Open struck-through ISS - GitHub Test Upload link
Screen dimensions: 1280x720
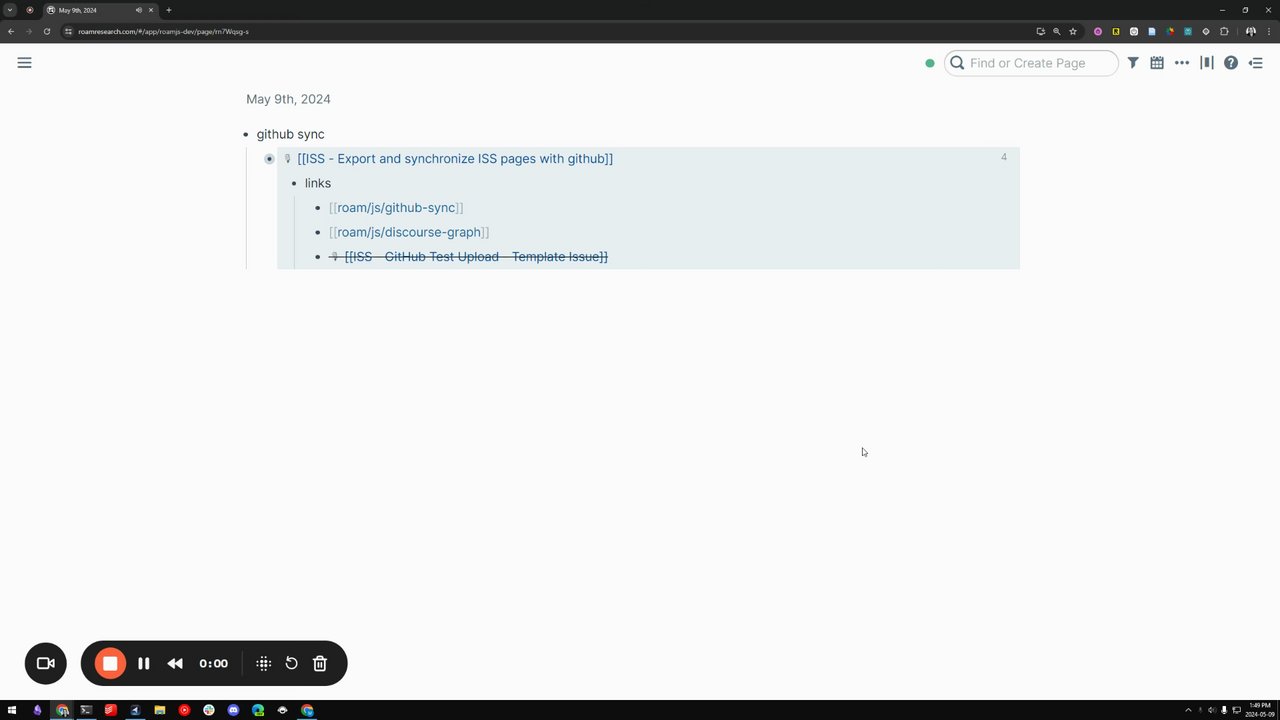click(476, 257)
